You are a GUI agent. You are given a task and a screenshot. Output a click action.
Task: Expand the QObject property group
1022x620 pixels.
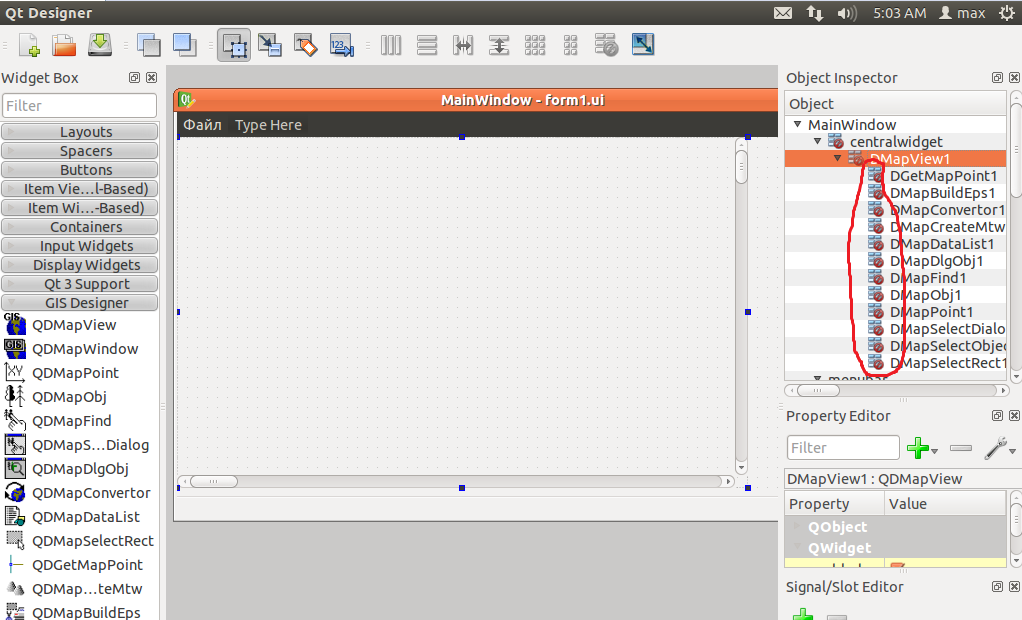796,525
